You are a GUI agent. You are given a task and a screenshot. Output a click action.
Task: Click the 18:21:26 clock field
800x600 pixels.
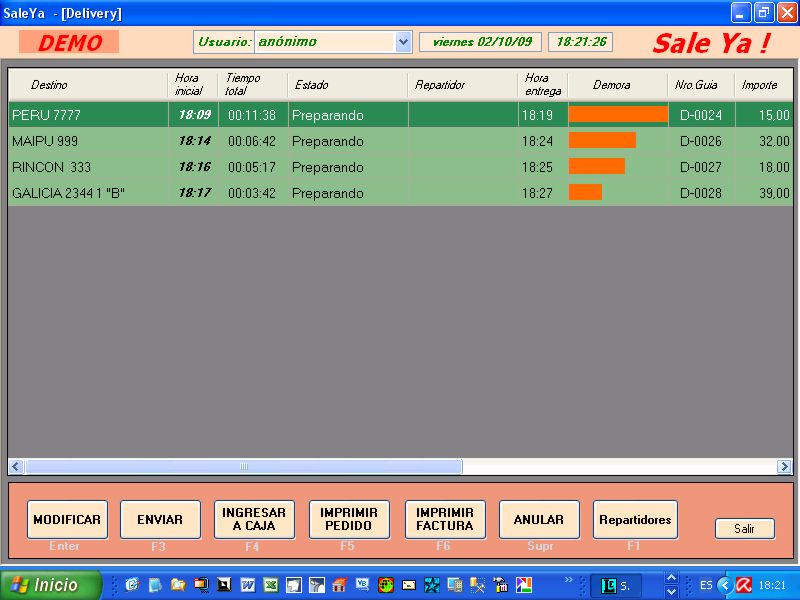581,42
